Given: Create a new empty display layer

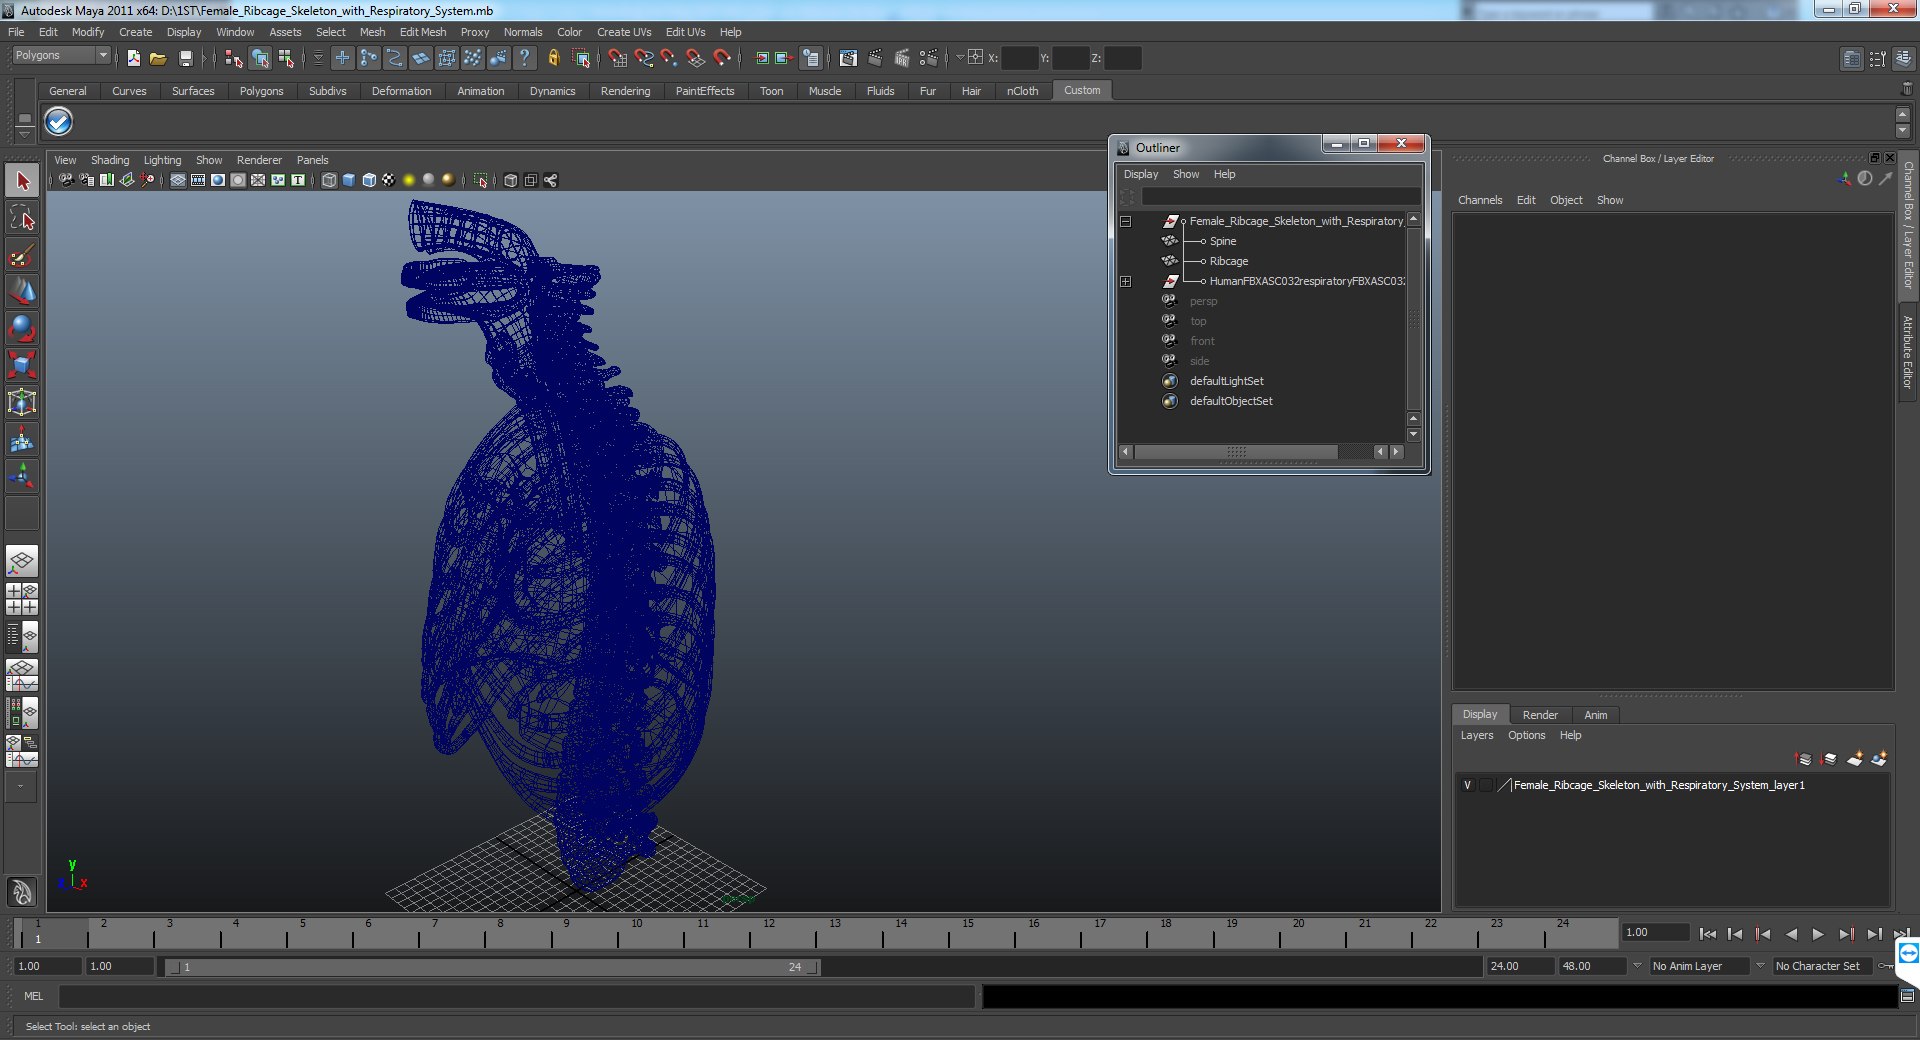Looking at the screenshot, I should click(1854, 759).
